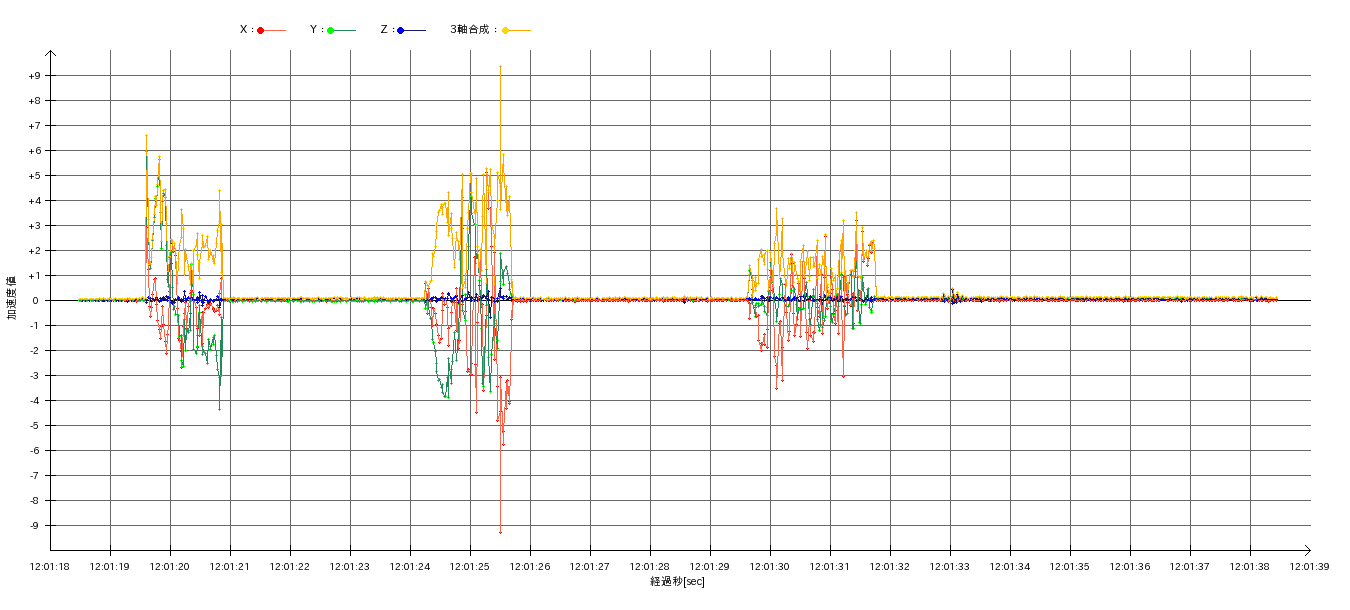Click the arrow tip at the right end of the time axis
Screen dimensions: 1350x610
pos(1309,550)
